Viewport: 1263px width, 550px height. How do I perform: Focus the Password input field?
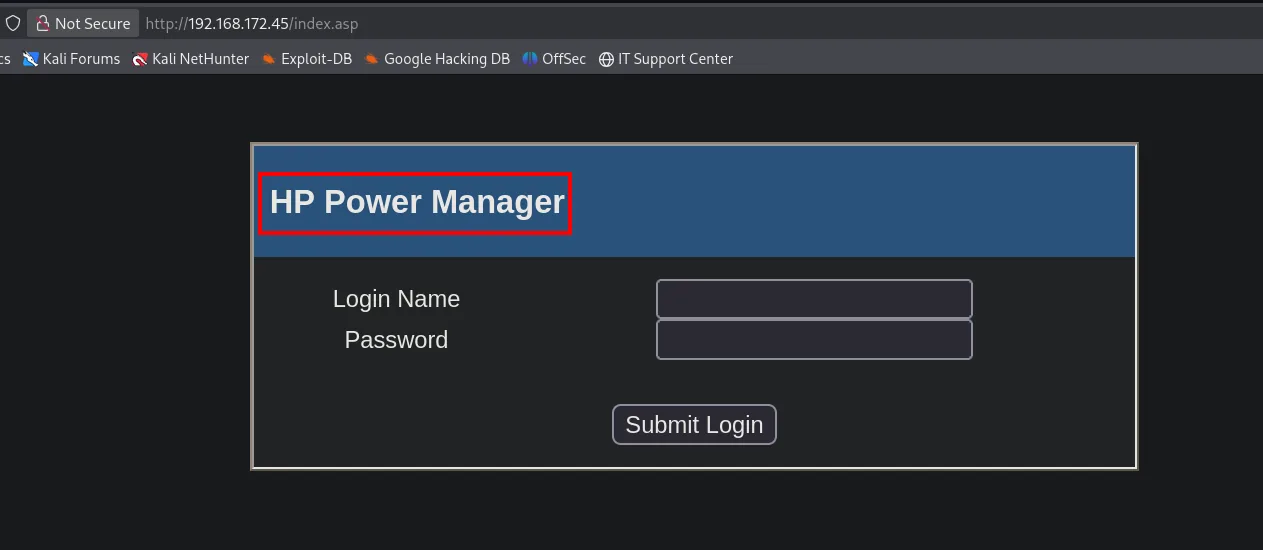814,340
